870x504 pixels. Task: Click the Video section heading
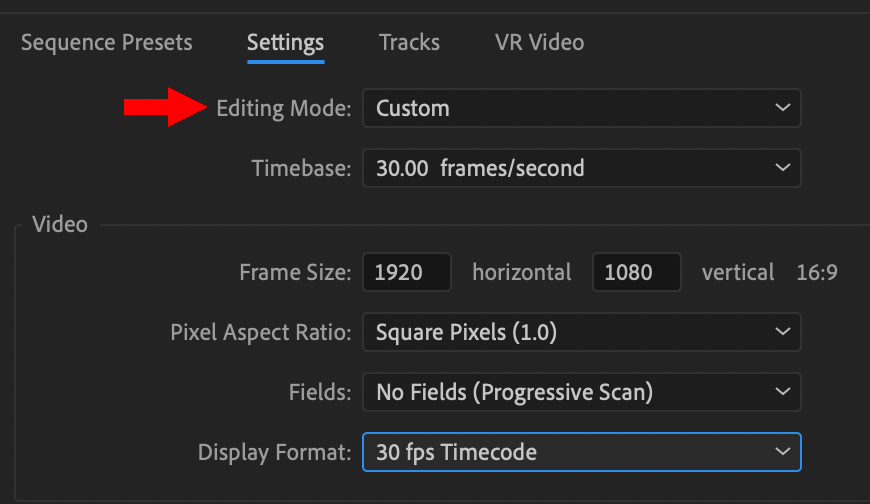coord(60,225)
